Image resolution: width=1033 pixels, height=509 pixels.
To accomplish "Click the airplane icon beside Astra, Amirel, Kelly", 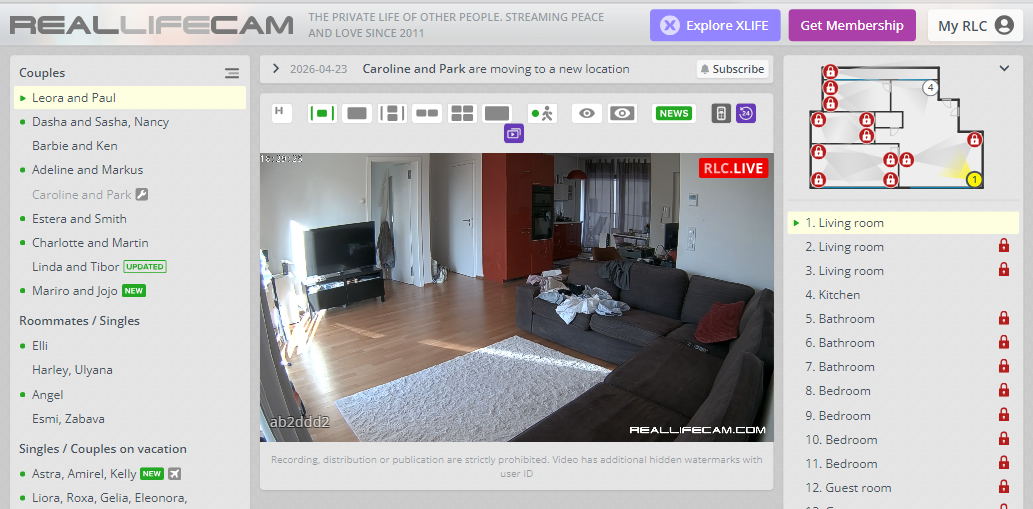I will tap(174, 473).
